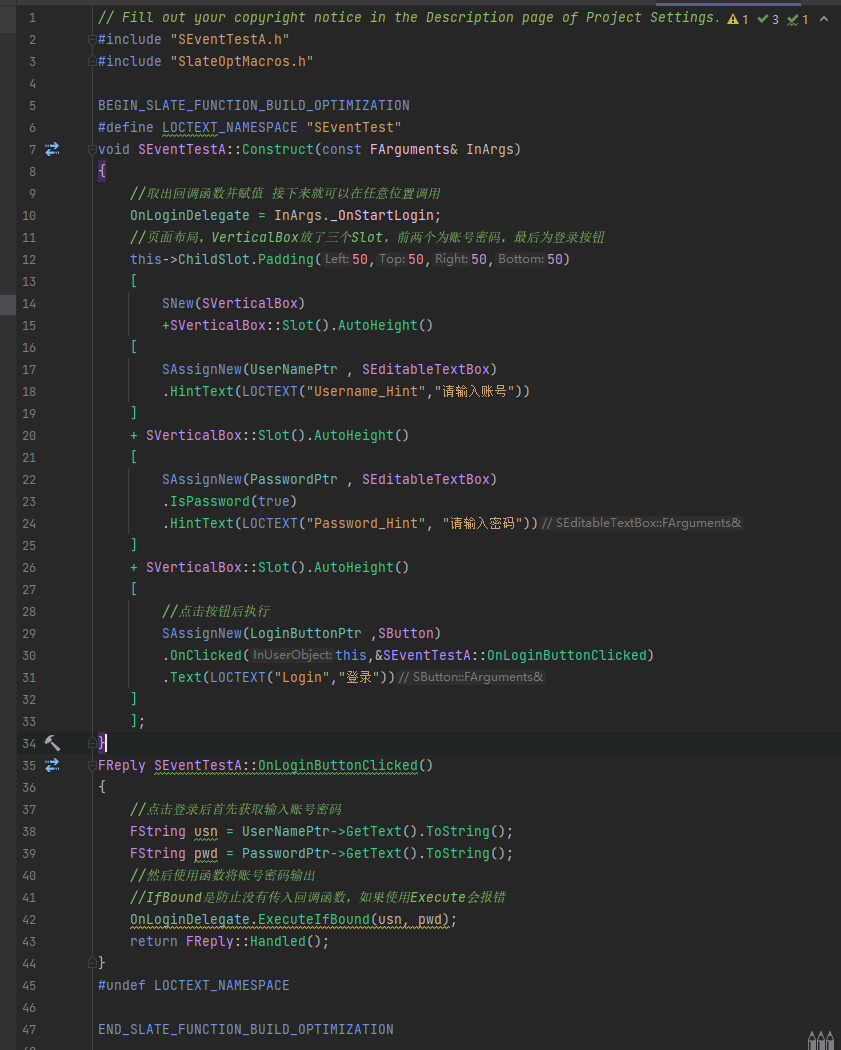
Task: Click the middle pencil icon at screen bottom right
Action: coord(819,1040)
